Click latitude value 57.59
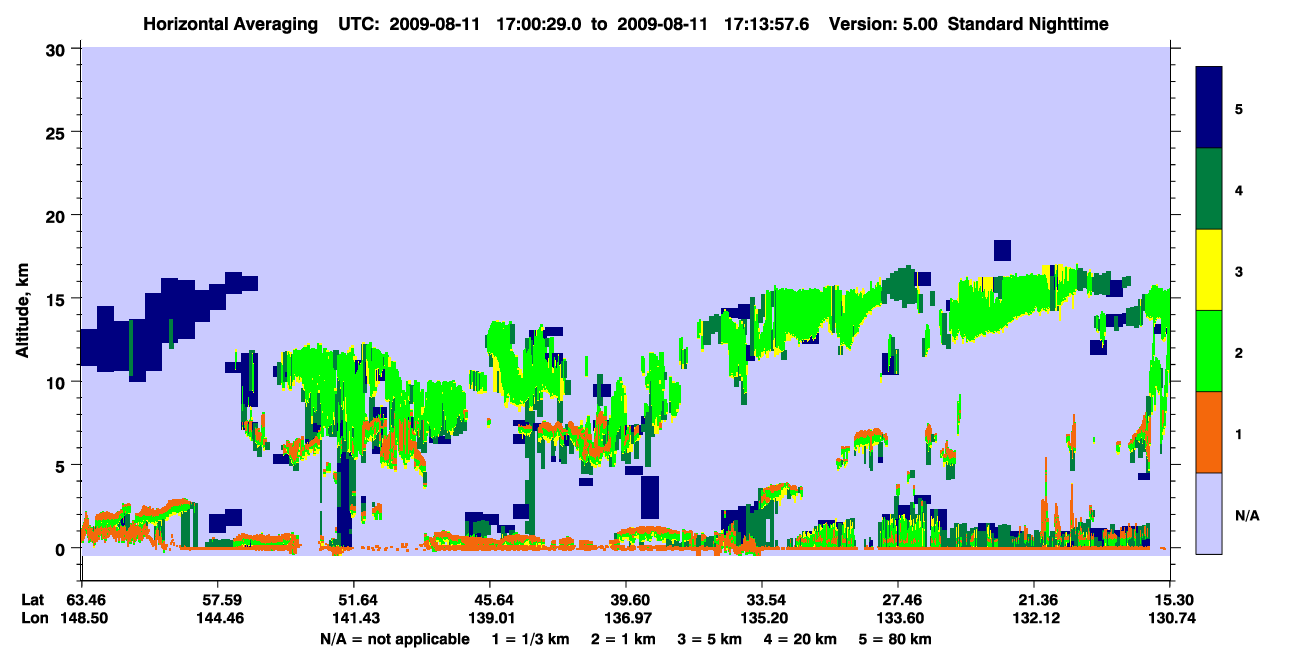The image size is (1300, 667). (x=218, y=600)
